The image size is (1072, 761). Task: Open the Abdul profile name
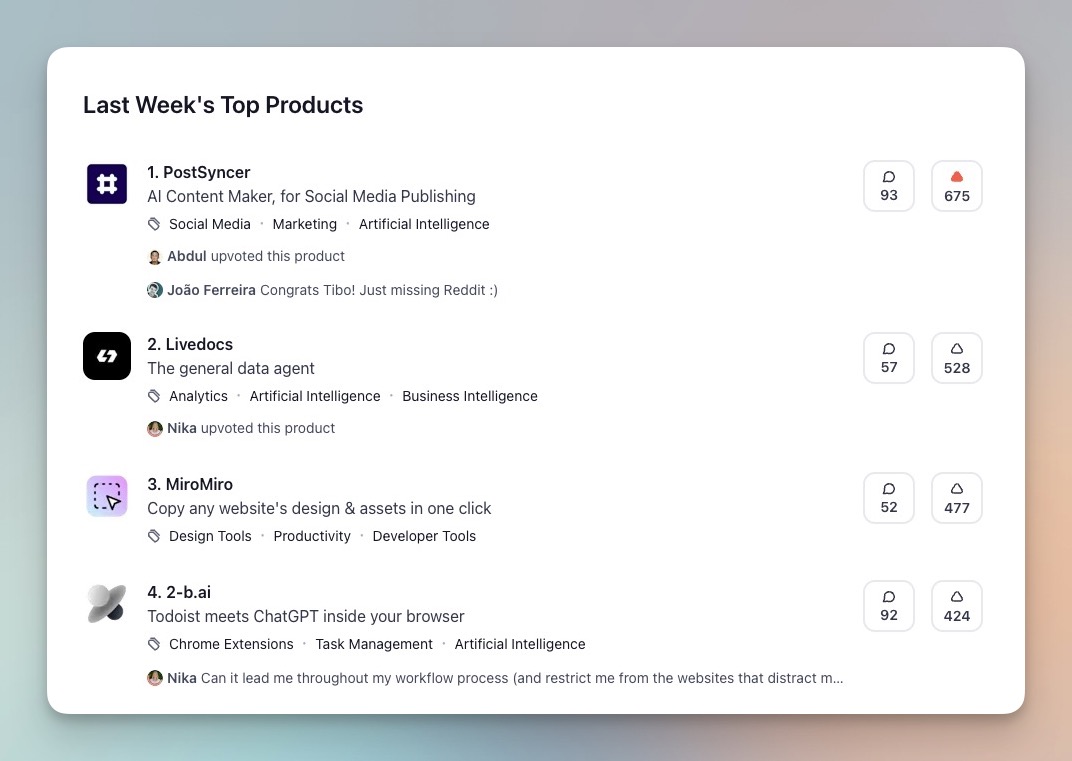[187, 256]
